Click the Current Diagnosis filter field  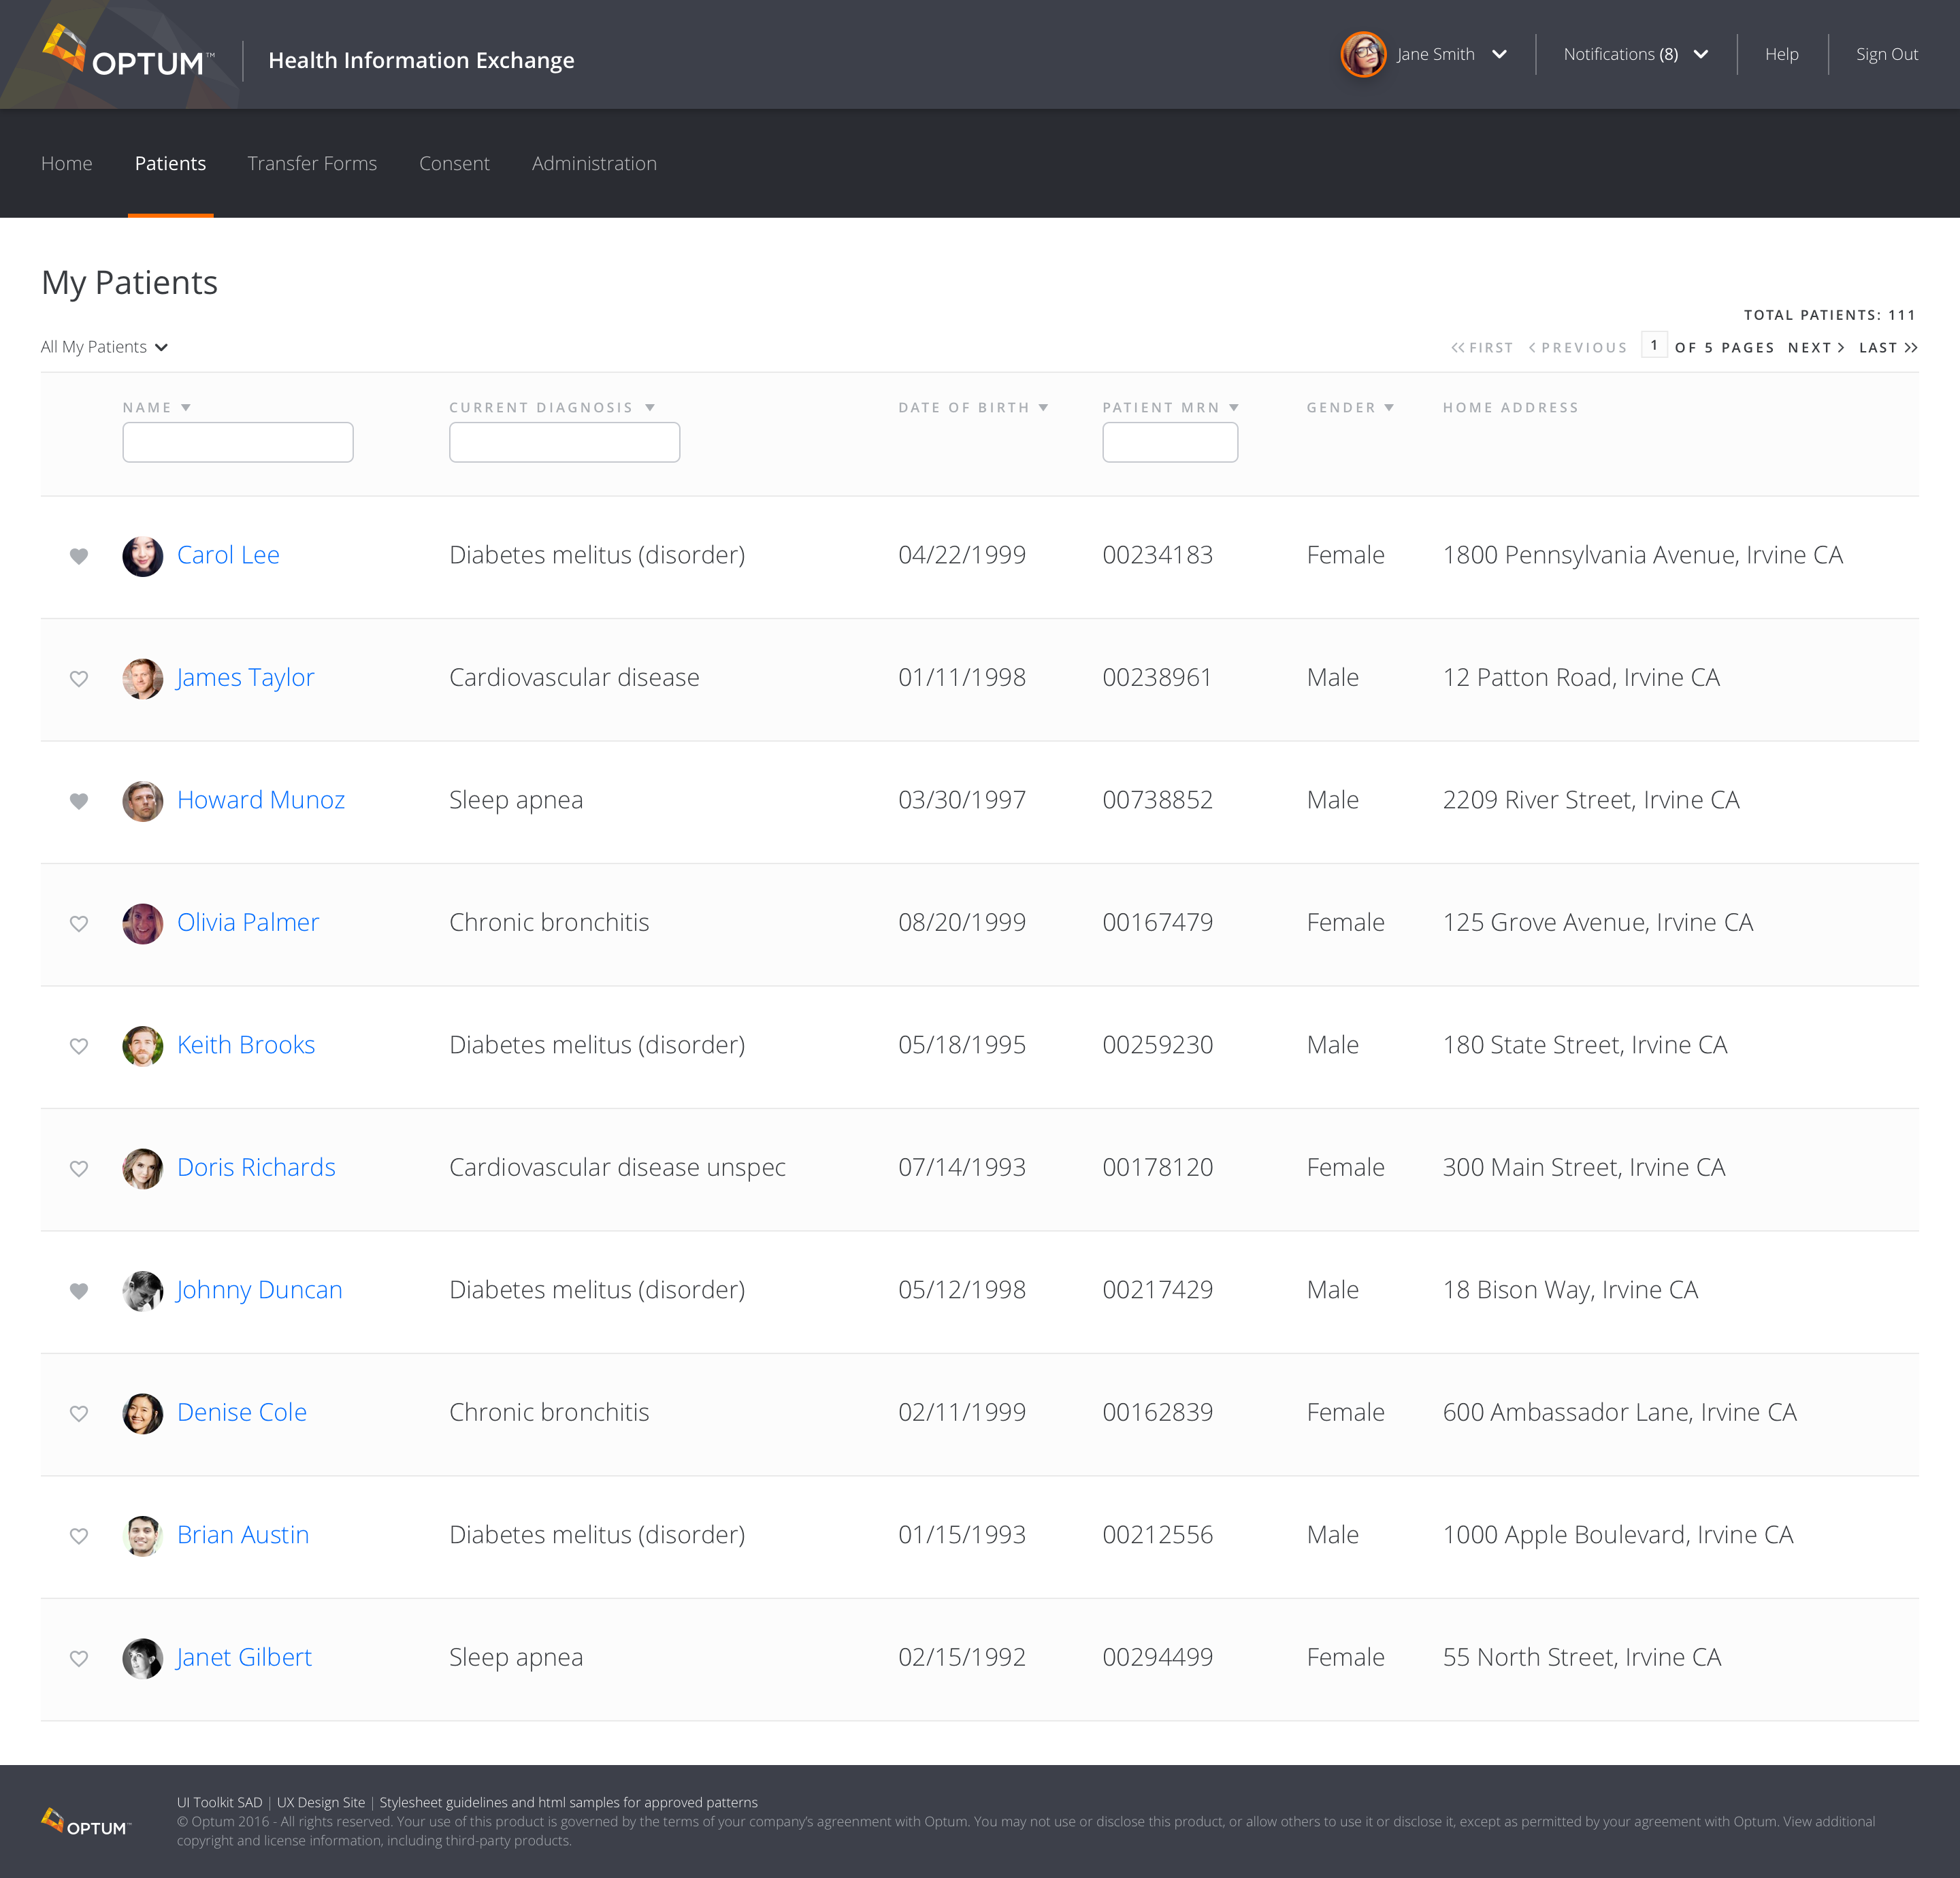[564, 442]
